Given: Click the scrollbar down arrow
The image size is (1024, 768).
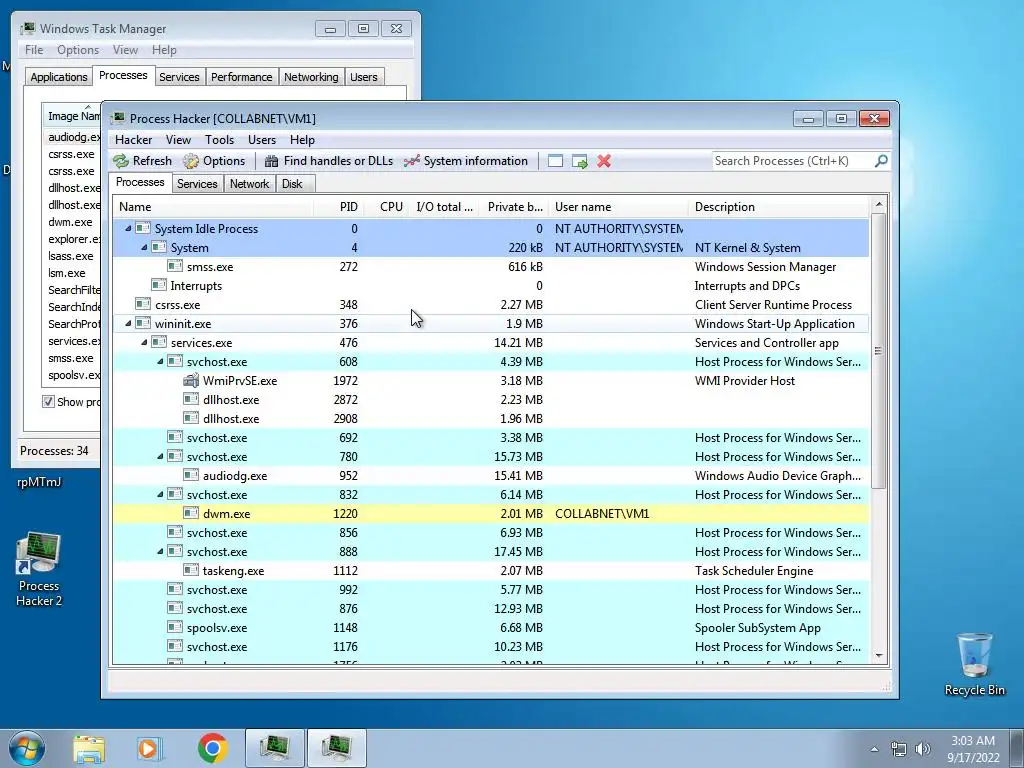Looking at the screenshot, I should (878, 656).
